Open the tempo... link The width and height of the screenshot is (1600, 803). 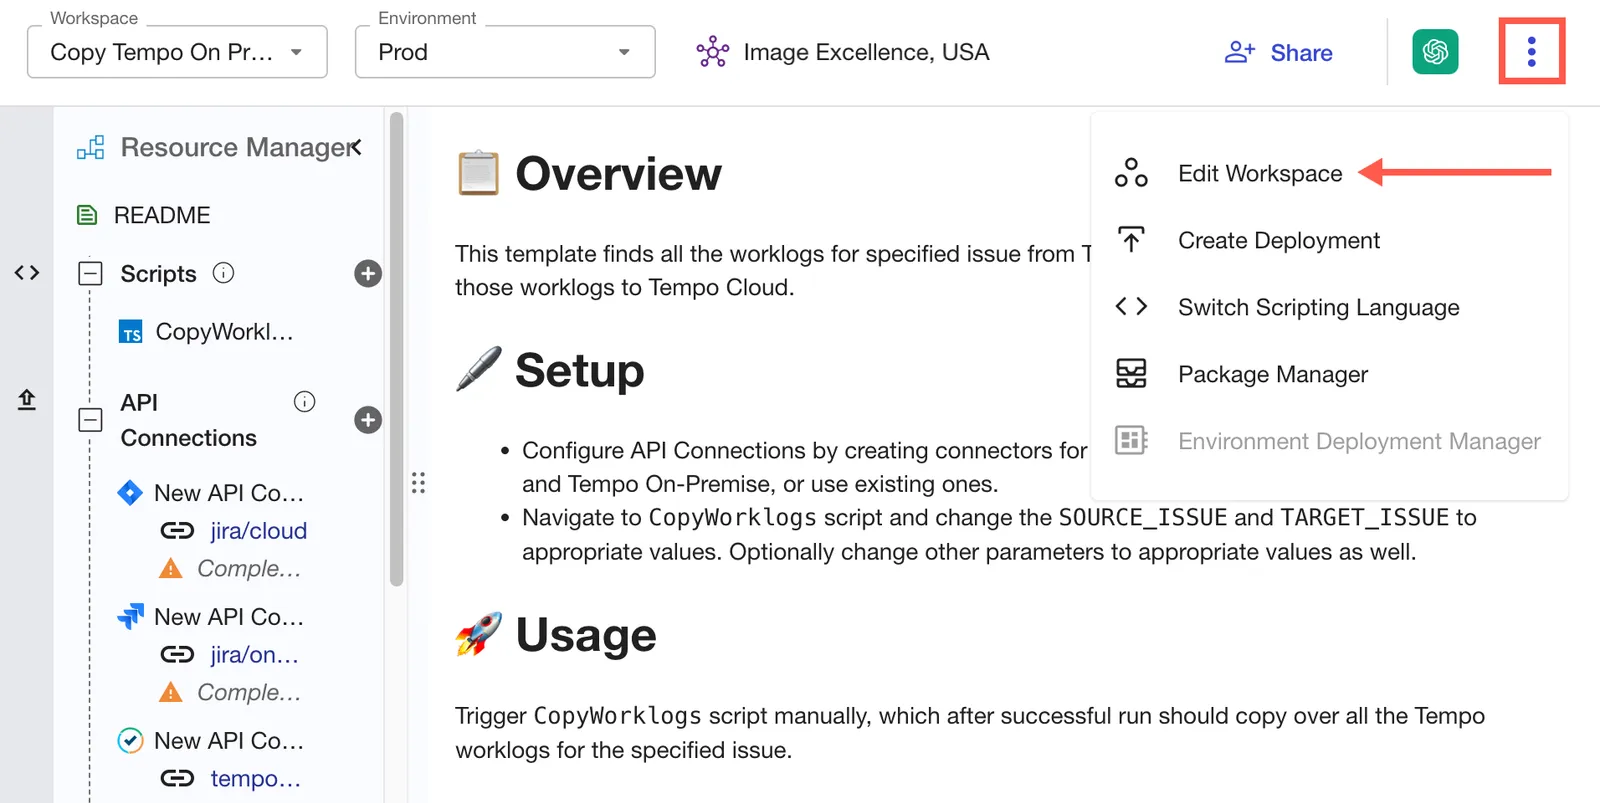(x=255, y=779)
